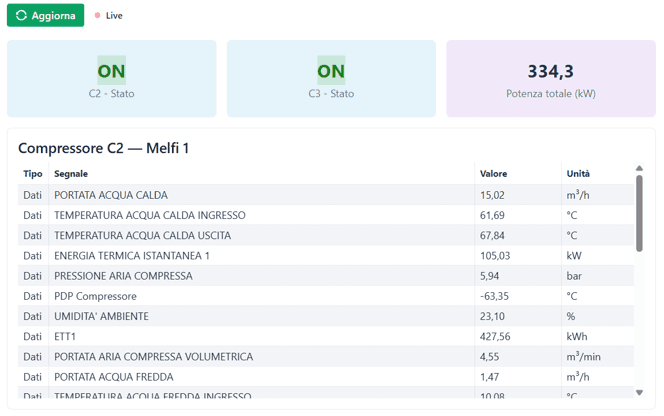Click the Unità column header
This screenshot has height=416, width=664.
tap(578, 174)
